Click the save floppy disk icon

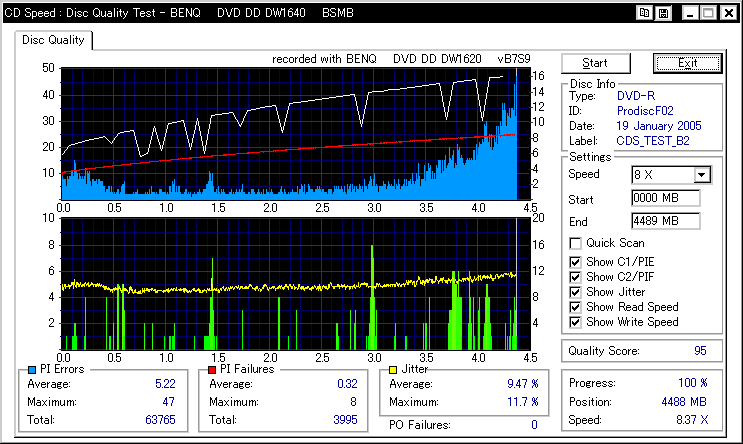click(663, 13)
